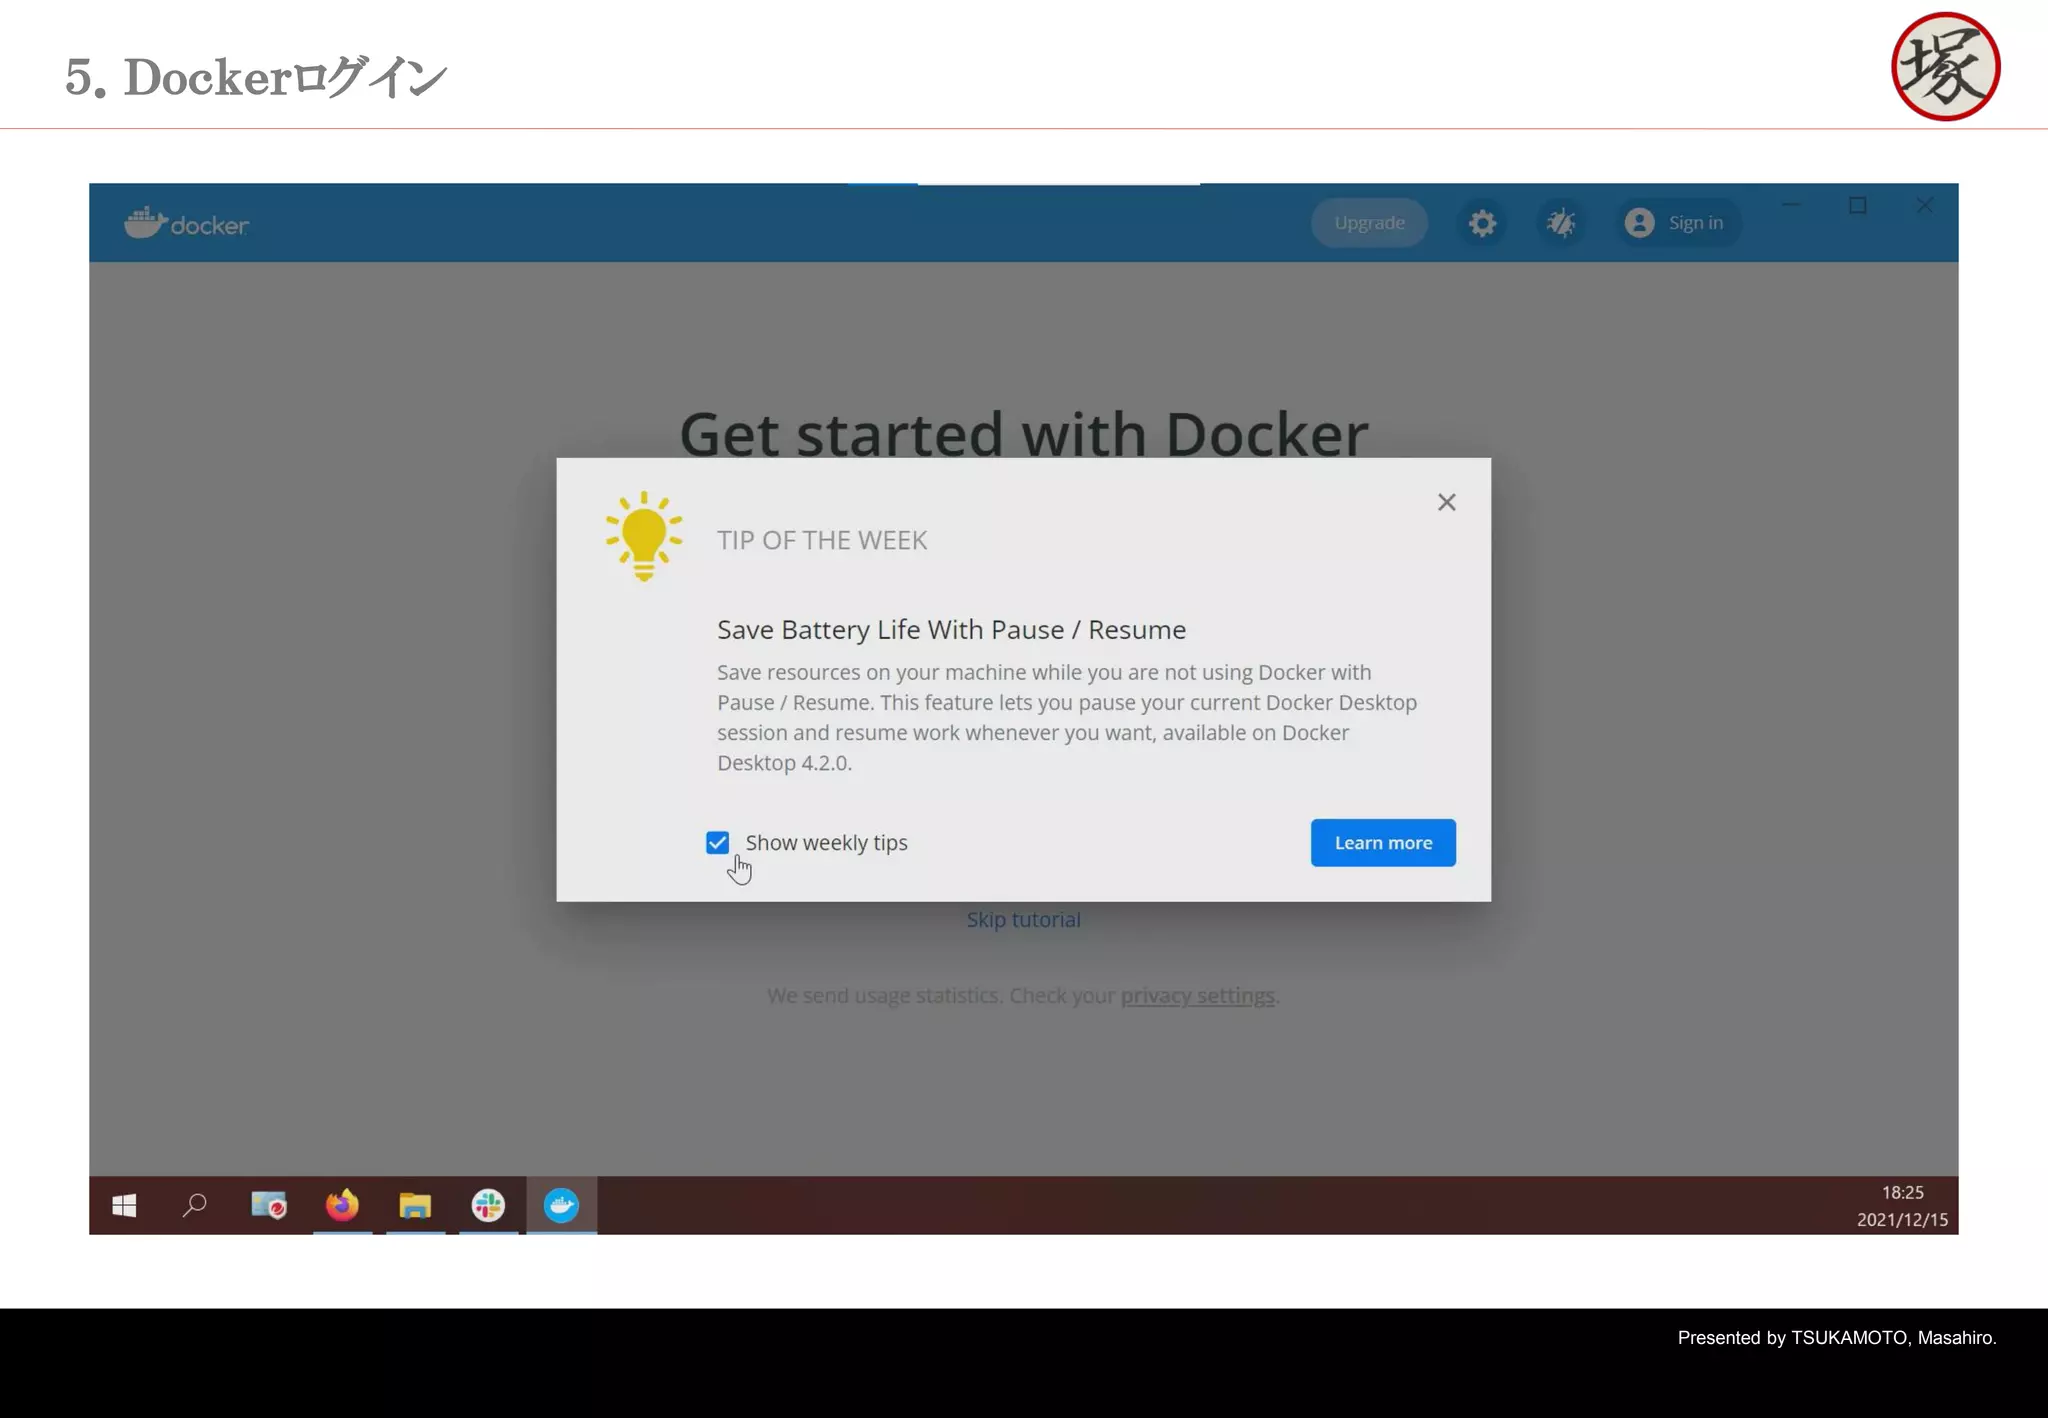Image resolution: width=2048 pixels, height=1418 pixels.
Task: Maximize the Docker Desktop window
Action: (x=1858, y=205)
